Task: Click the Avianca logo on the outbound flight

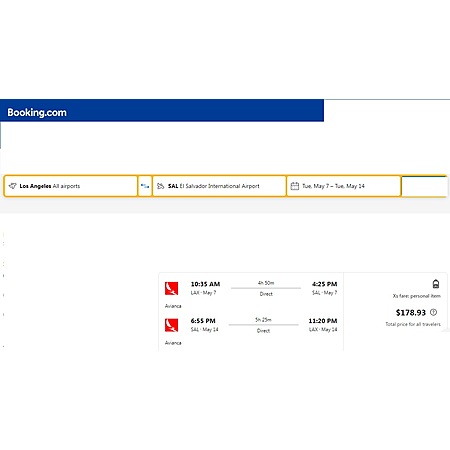Action: [171, 288]
